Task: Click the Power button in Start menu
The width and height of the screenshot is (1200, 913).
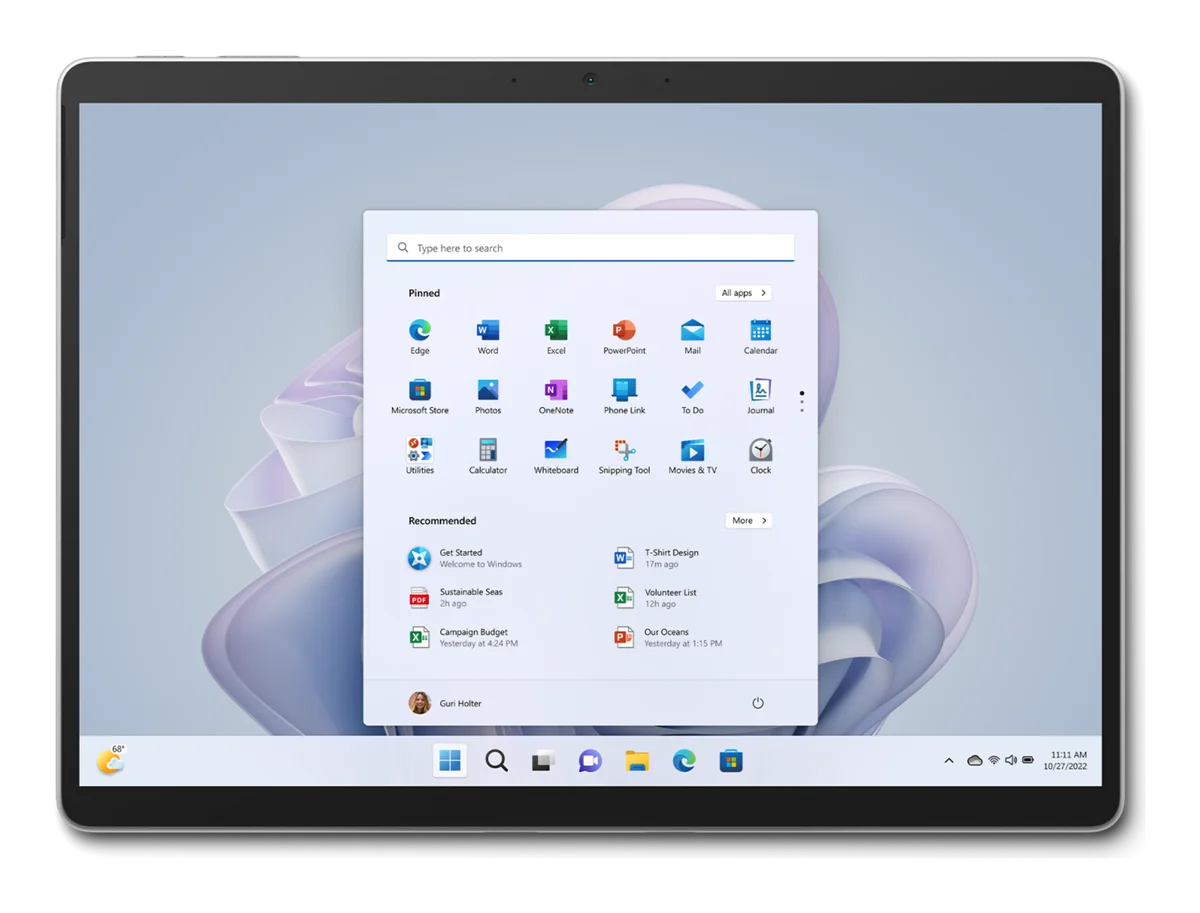Action: point(758,703)
